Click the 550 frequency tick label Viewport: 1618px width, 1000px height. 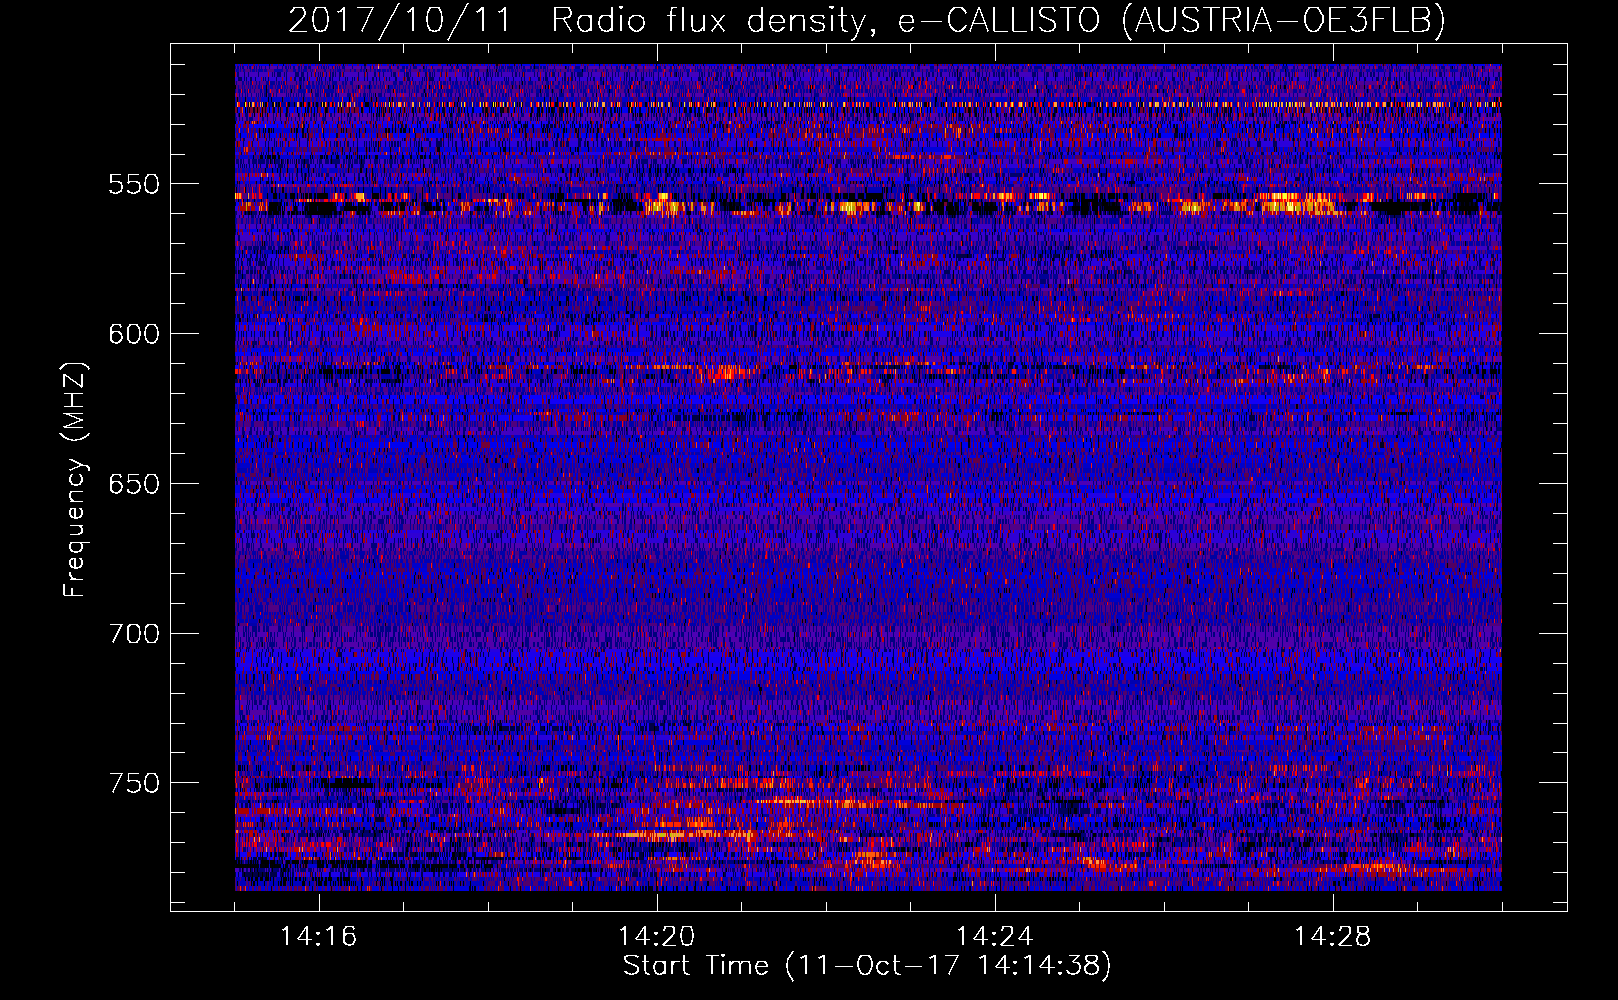(134, 184)
